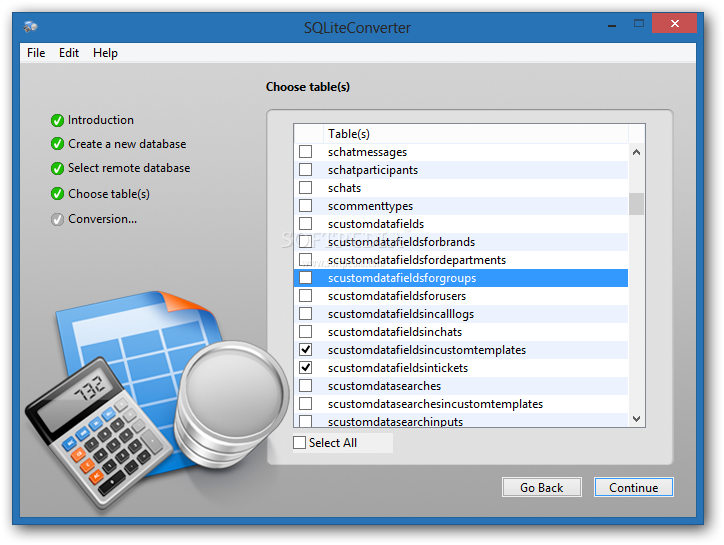Select the scustomdatasearchinputs row text
Image resolution: width=724 pixels, height=545 pixels.
(x=395, y=421)
